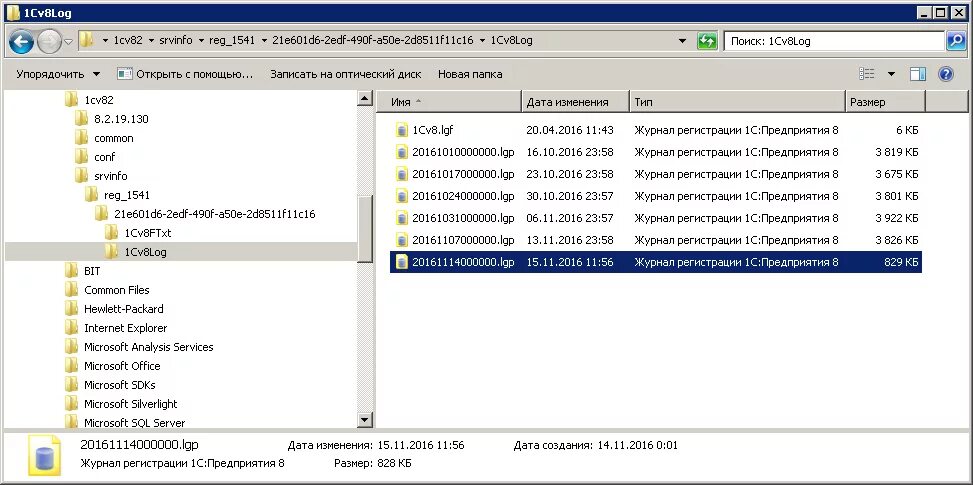
Task: Select Microsoft Analysis Services folder
Action: (x=148, y=347)
